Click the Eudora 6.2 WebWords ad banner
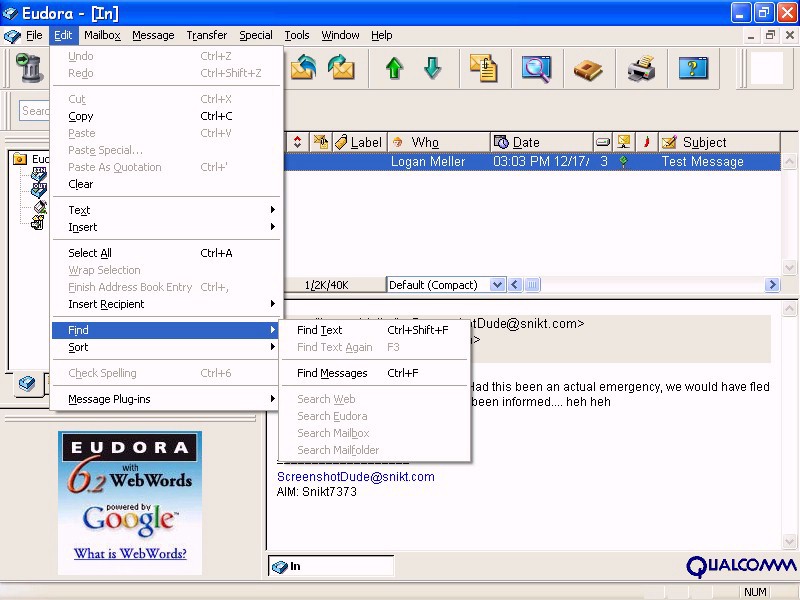The image size is (800, 600). [x=130, y=503]
